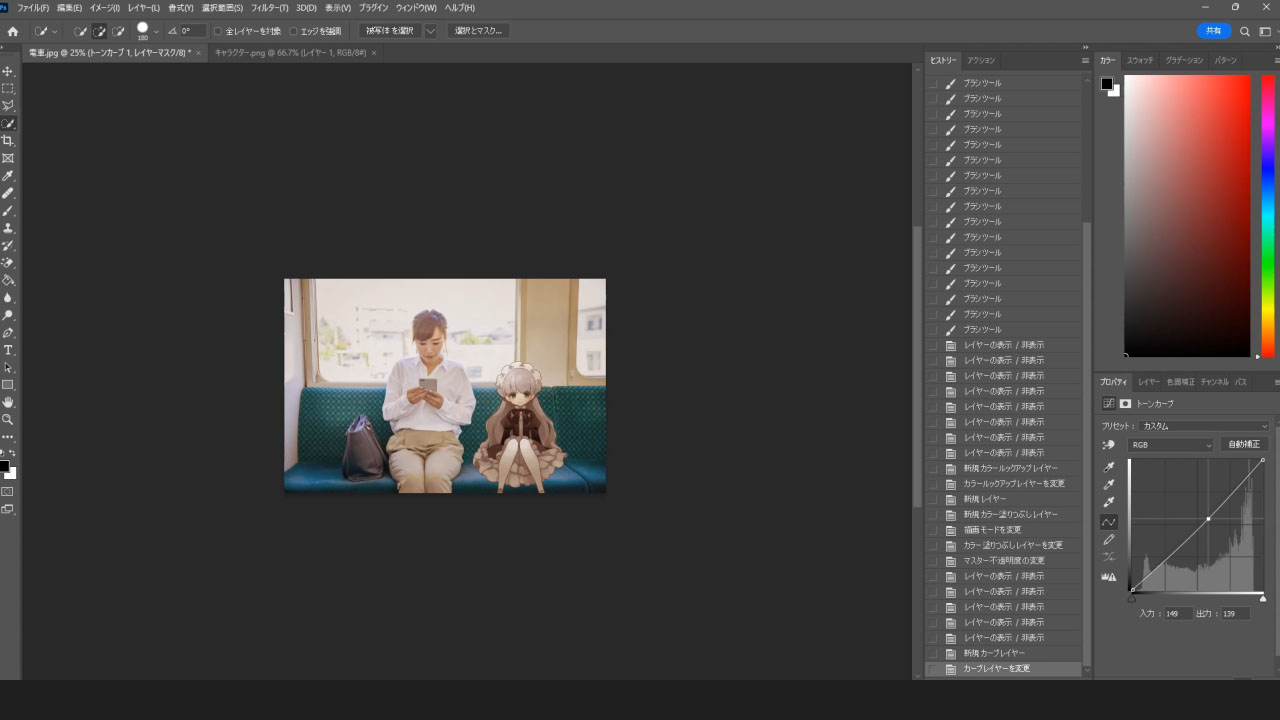The height and width of the screenshot is (720, 1280).
Task: Select the Rectangle shape tool
Action: pos(8,385)
